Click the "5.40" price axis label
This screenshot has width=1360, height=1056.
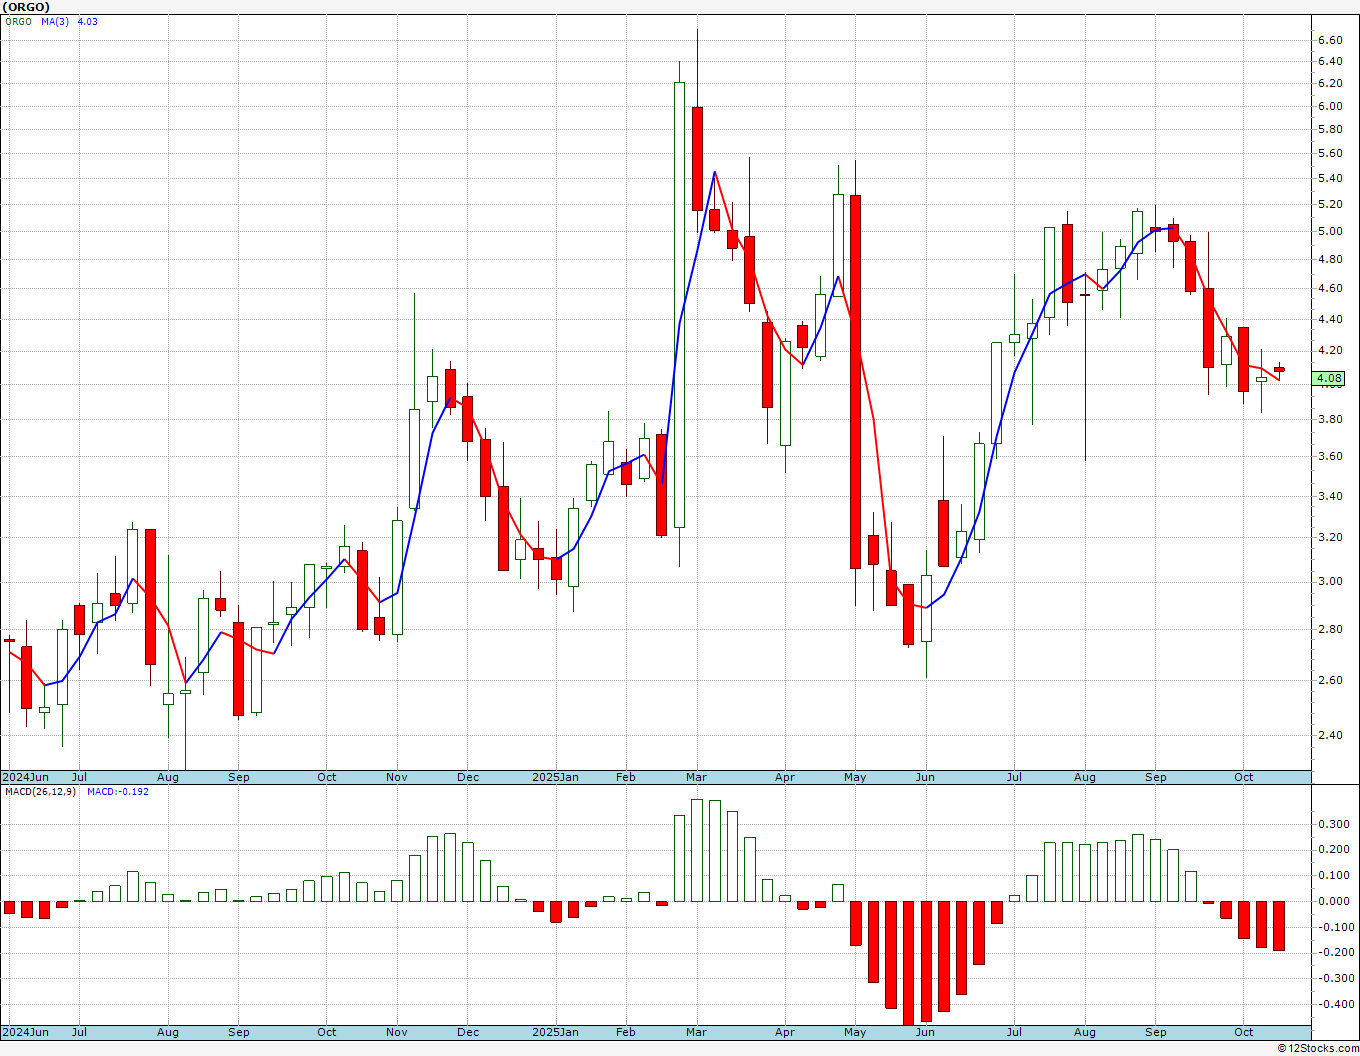point(1330,178)
